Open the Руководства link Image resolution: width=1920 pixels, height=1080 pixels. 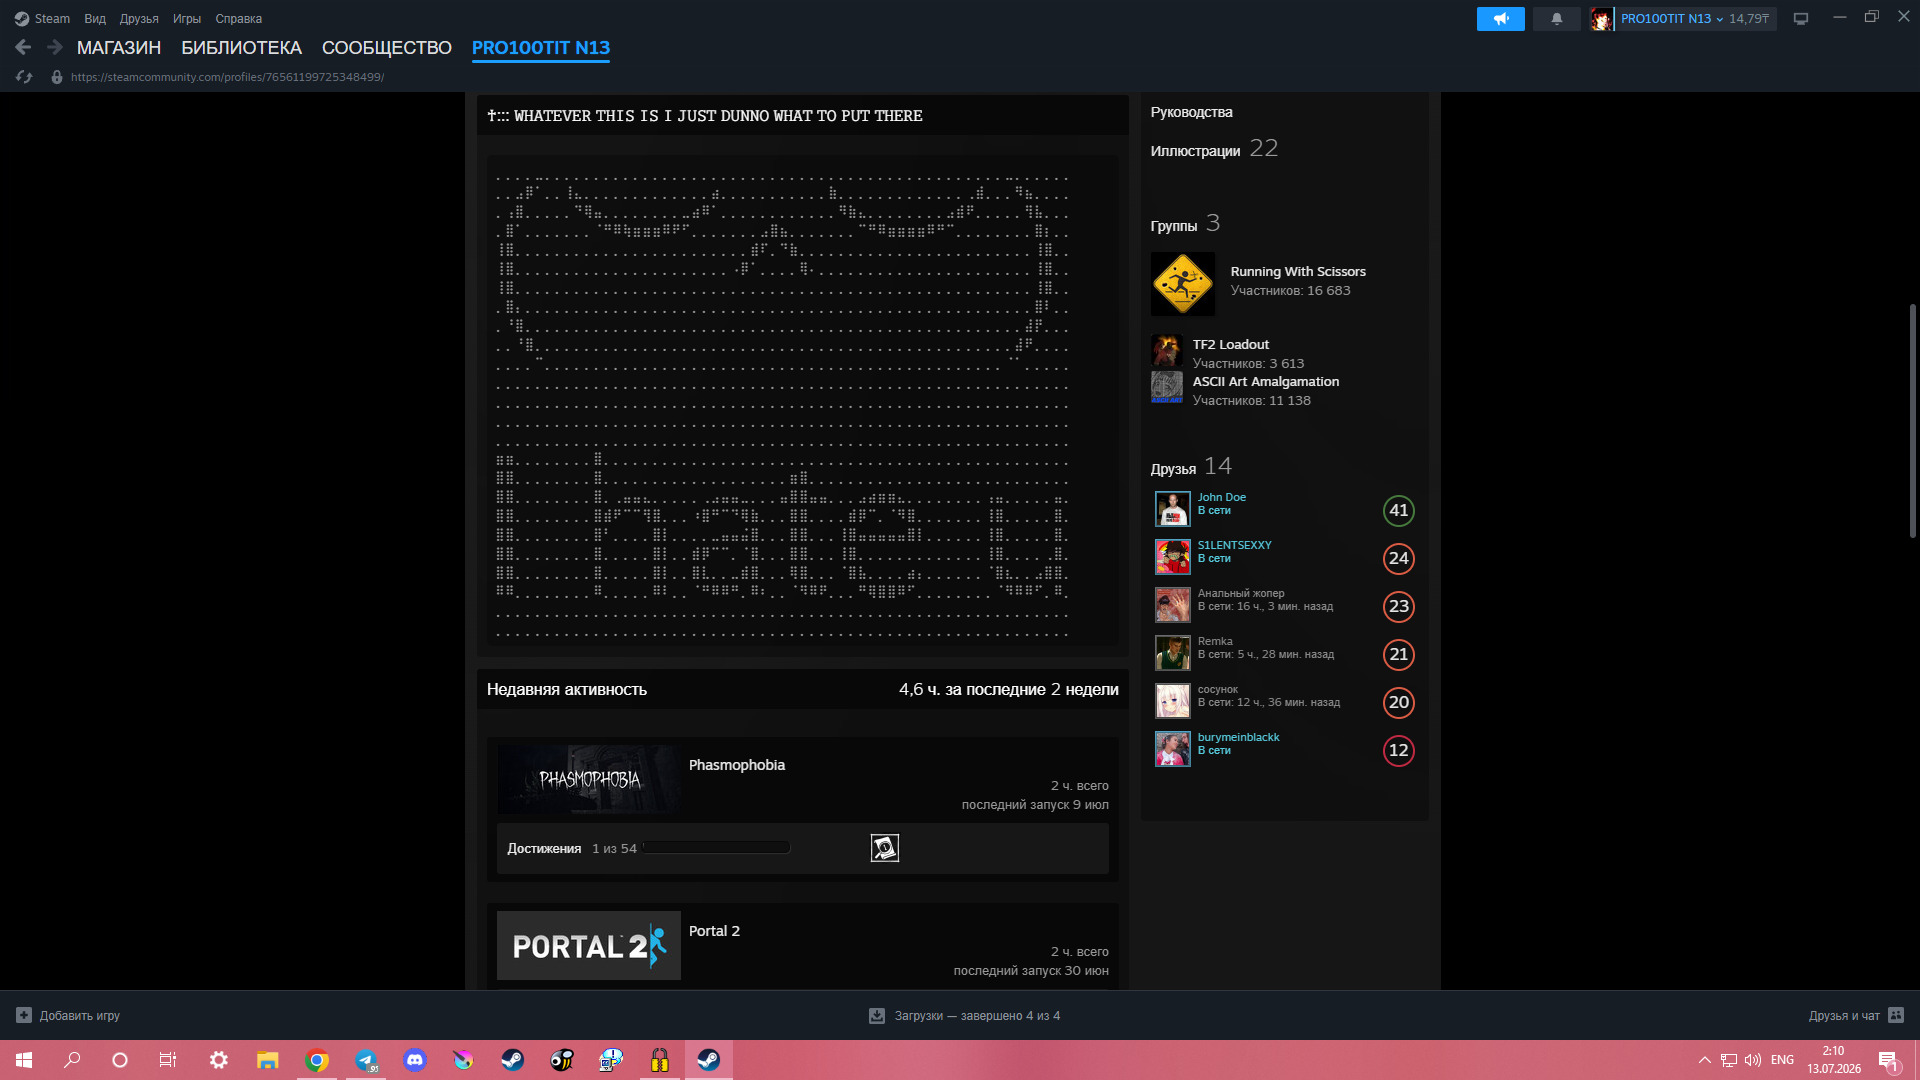[1191, 112]
